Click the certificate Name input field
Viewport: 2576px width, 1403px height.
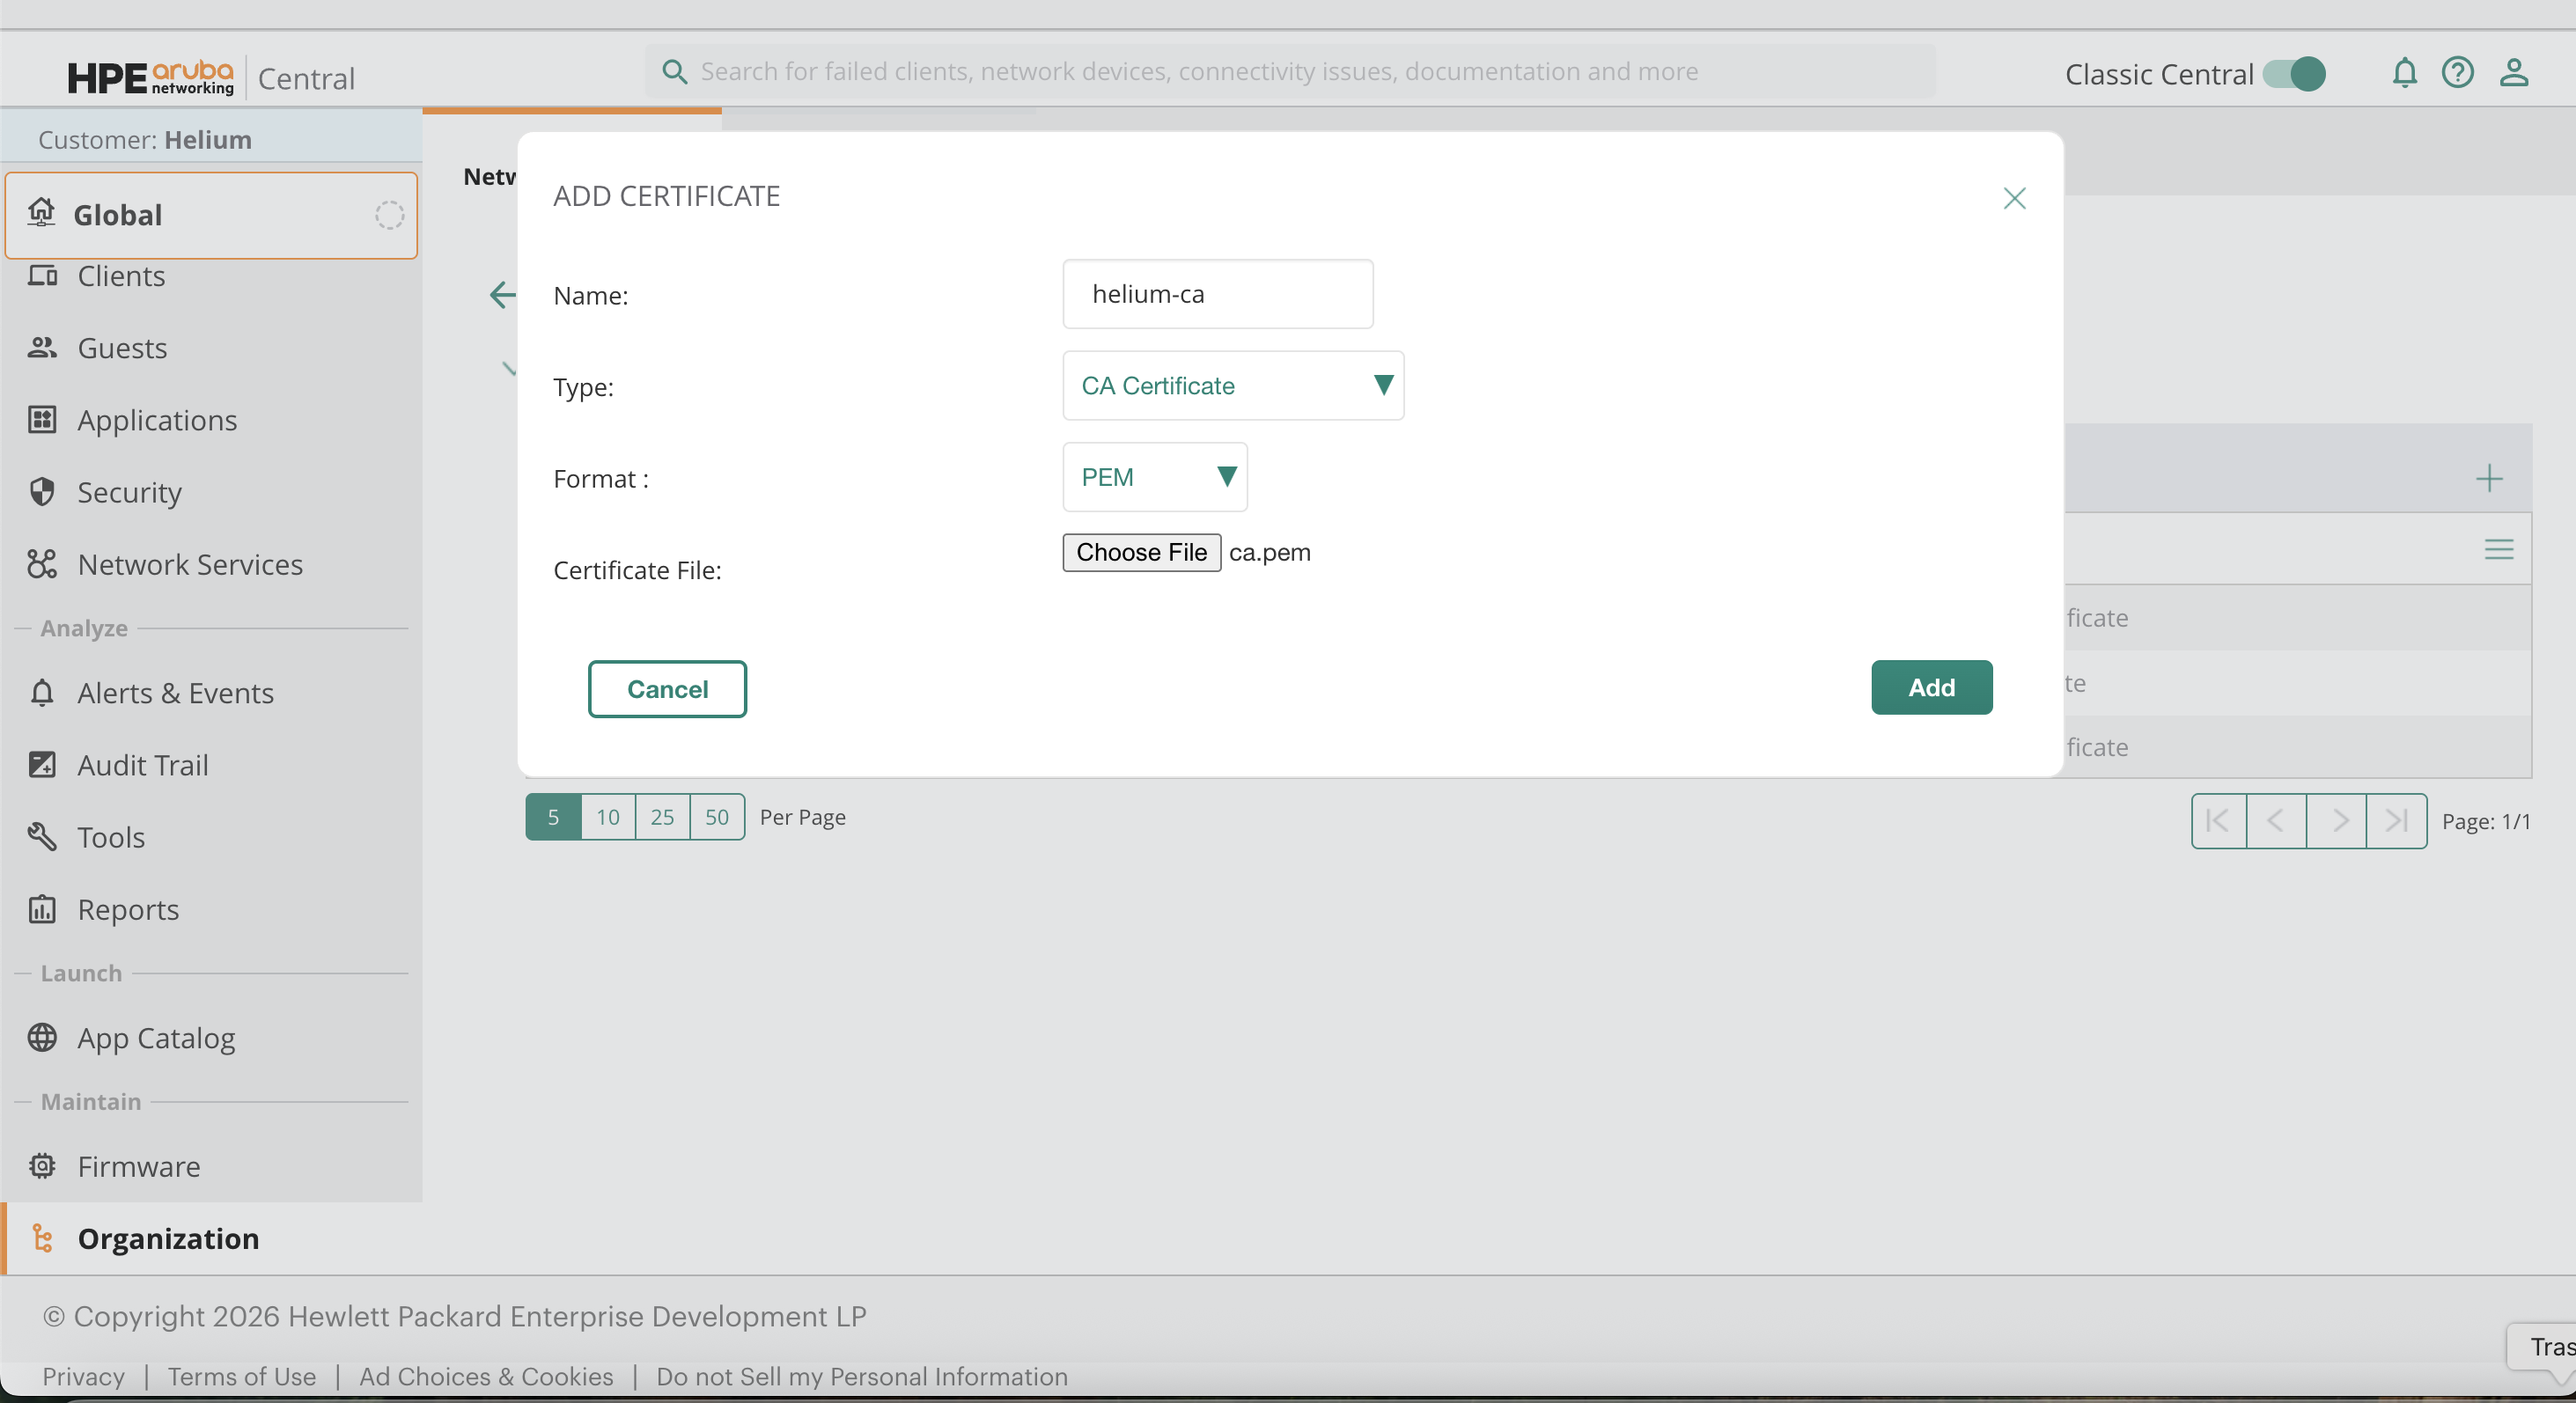pyautogui.click(x=1217, y=294)
